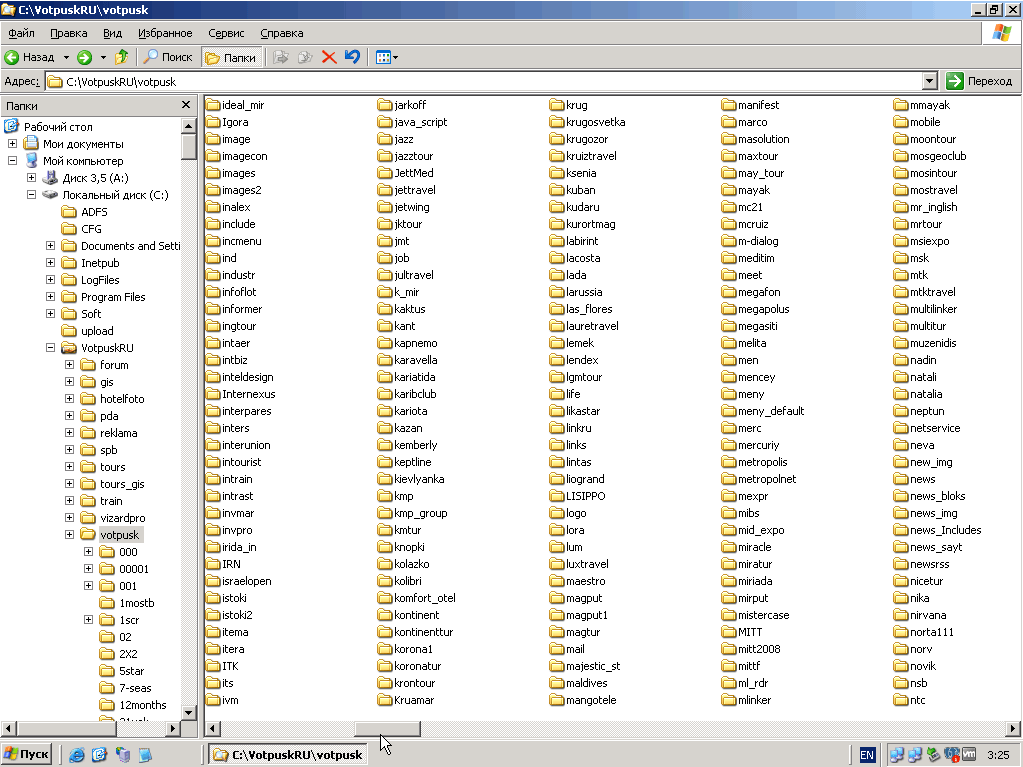
Task: Open Search (Поиск) in toolbar
Action: tap(169, 57)
